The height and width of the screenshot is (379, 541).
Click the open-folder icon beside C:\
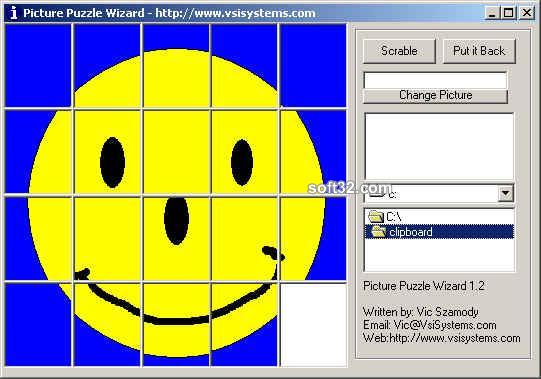[376, 217]
